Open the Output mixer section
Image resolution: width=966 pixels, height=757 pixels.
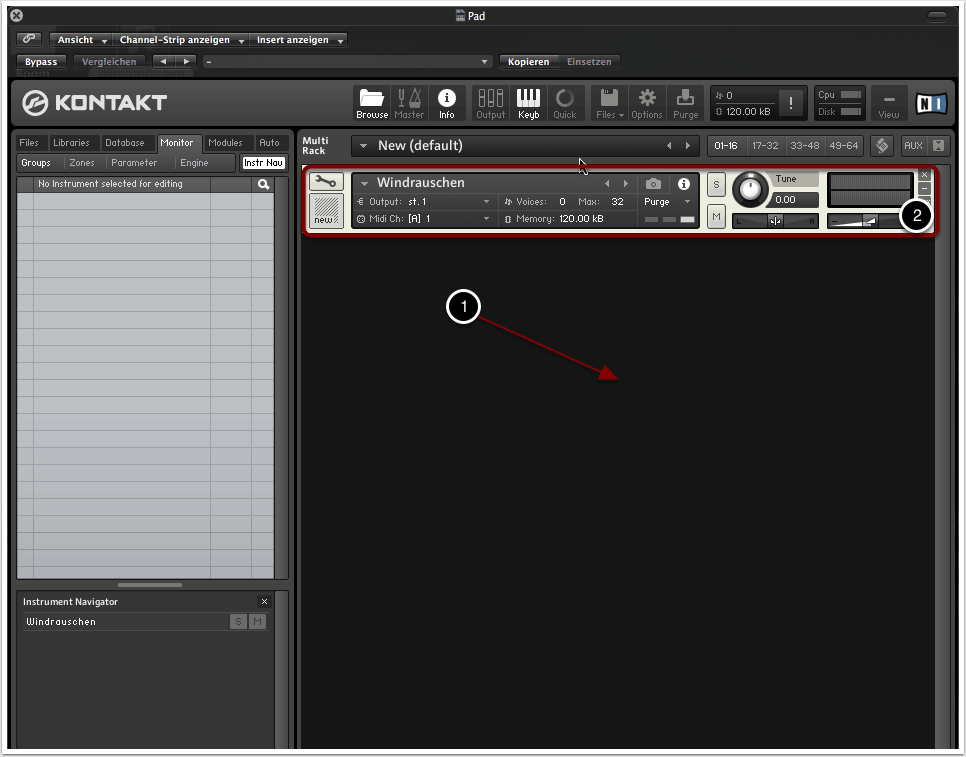point(490,103)
